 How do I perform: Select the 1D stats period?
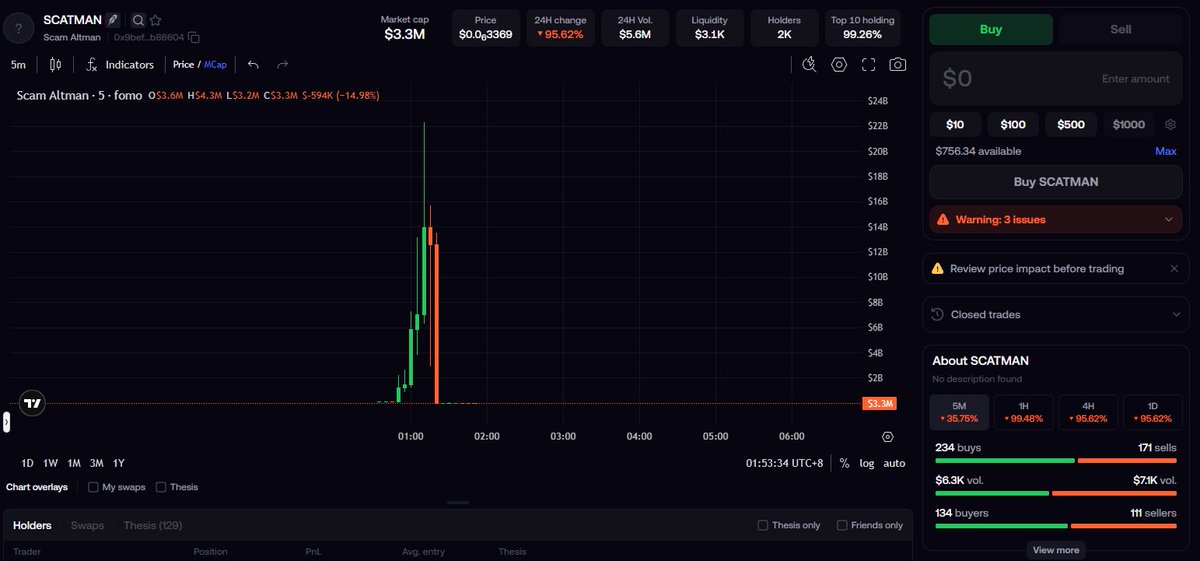tap(1153, 412)
